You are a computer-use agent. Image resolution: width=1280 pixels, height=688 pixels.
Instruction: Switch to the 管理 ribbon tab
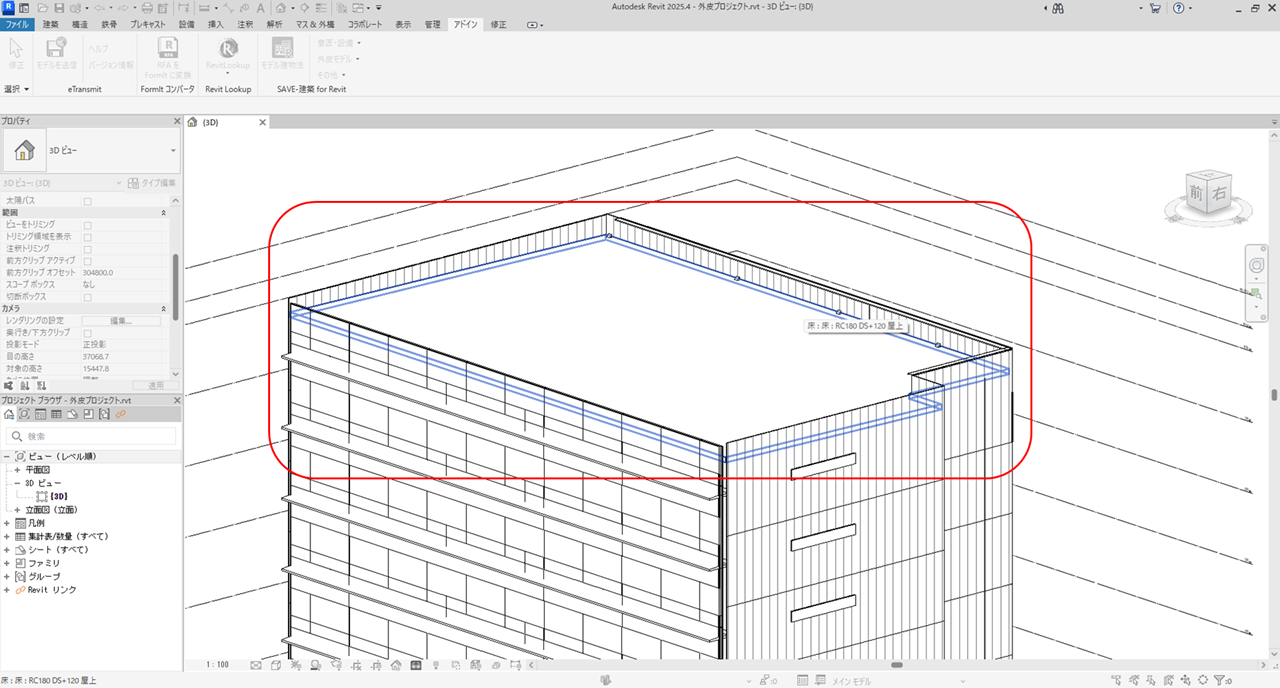[432, 23]
